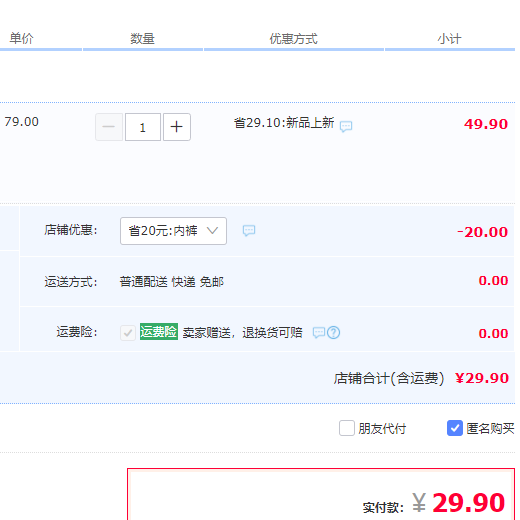This screenshot has width=520, height=520.
Task: Click the comment icon next to 店铺优惠 dropdown
Action: pos(249,230)
